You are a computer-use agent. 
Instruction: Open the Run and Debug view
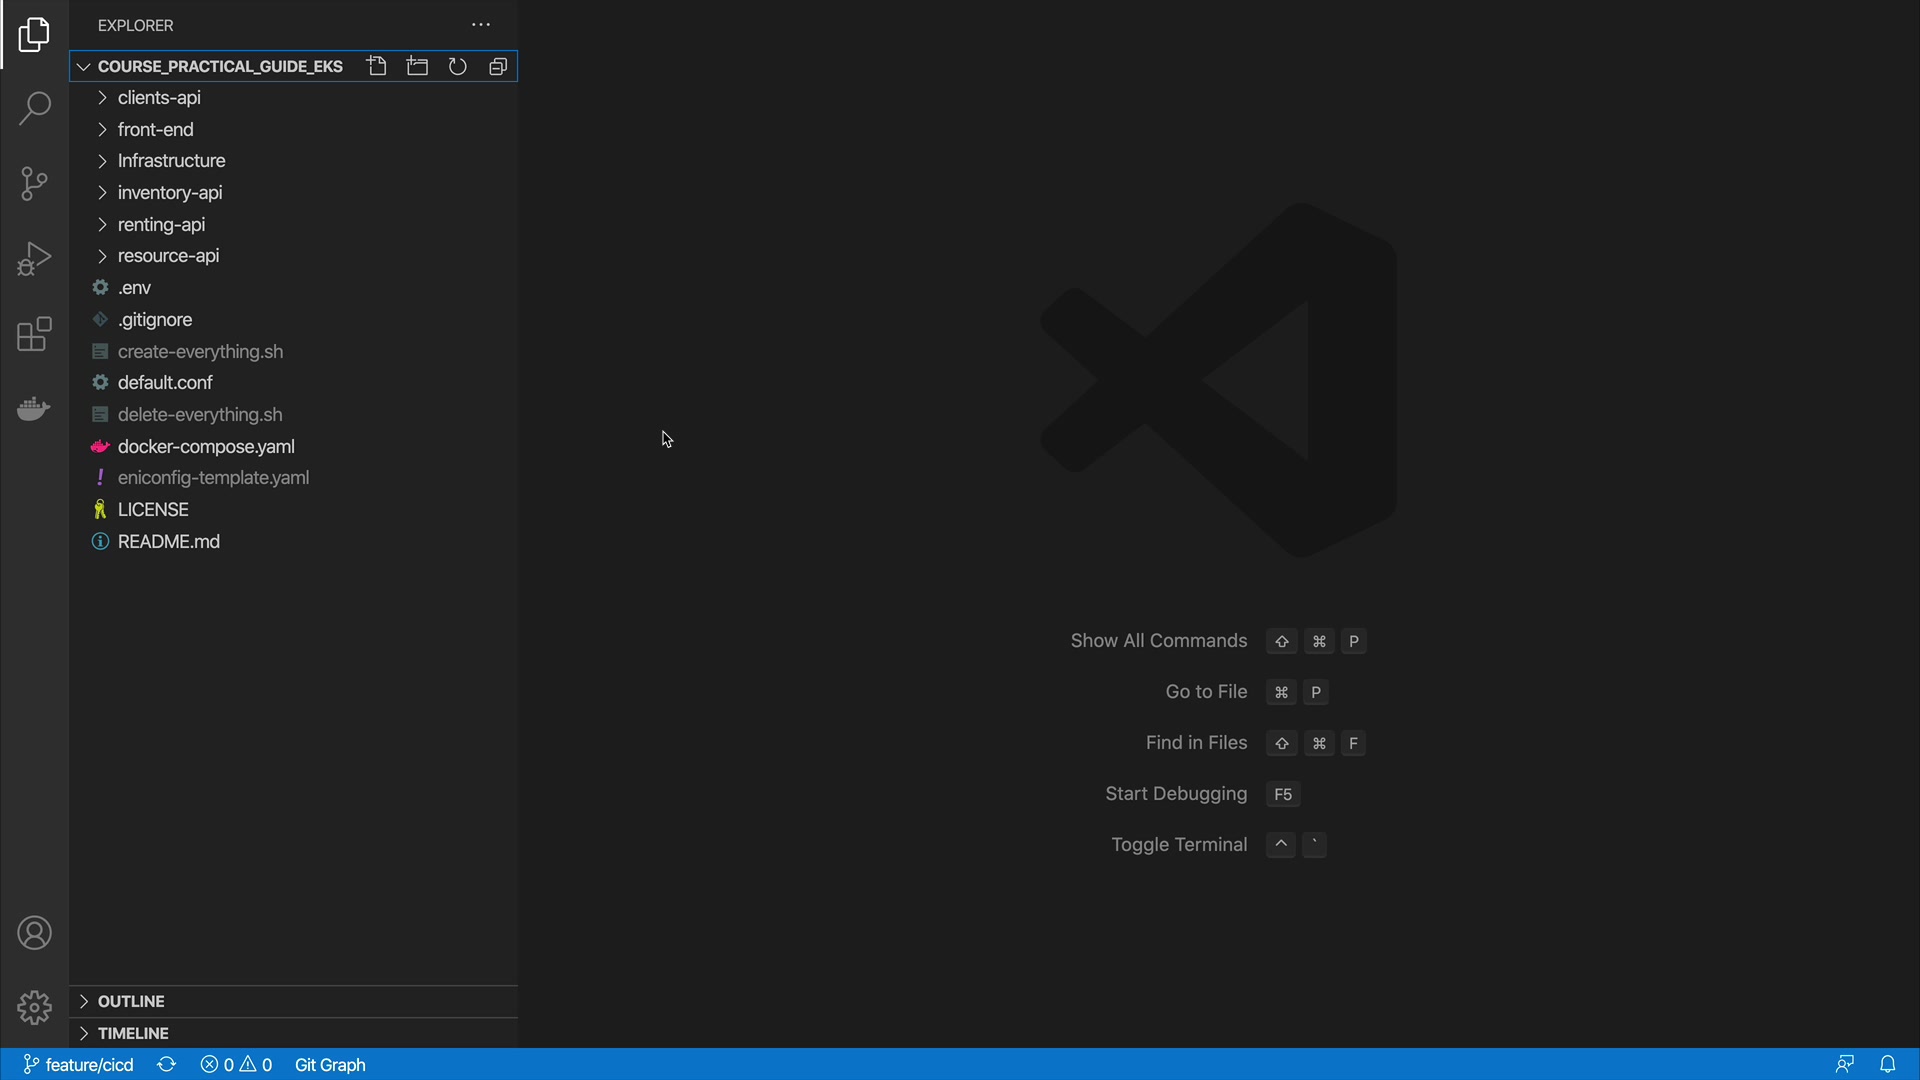pyautogui.click(x=34, y=259)
